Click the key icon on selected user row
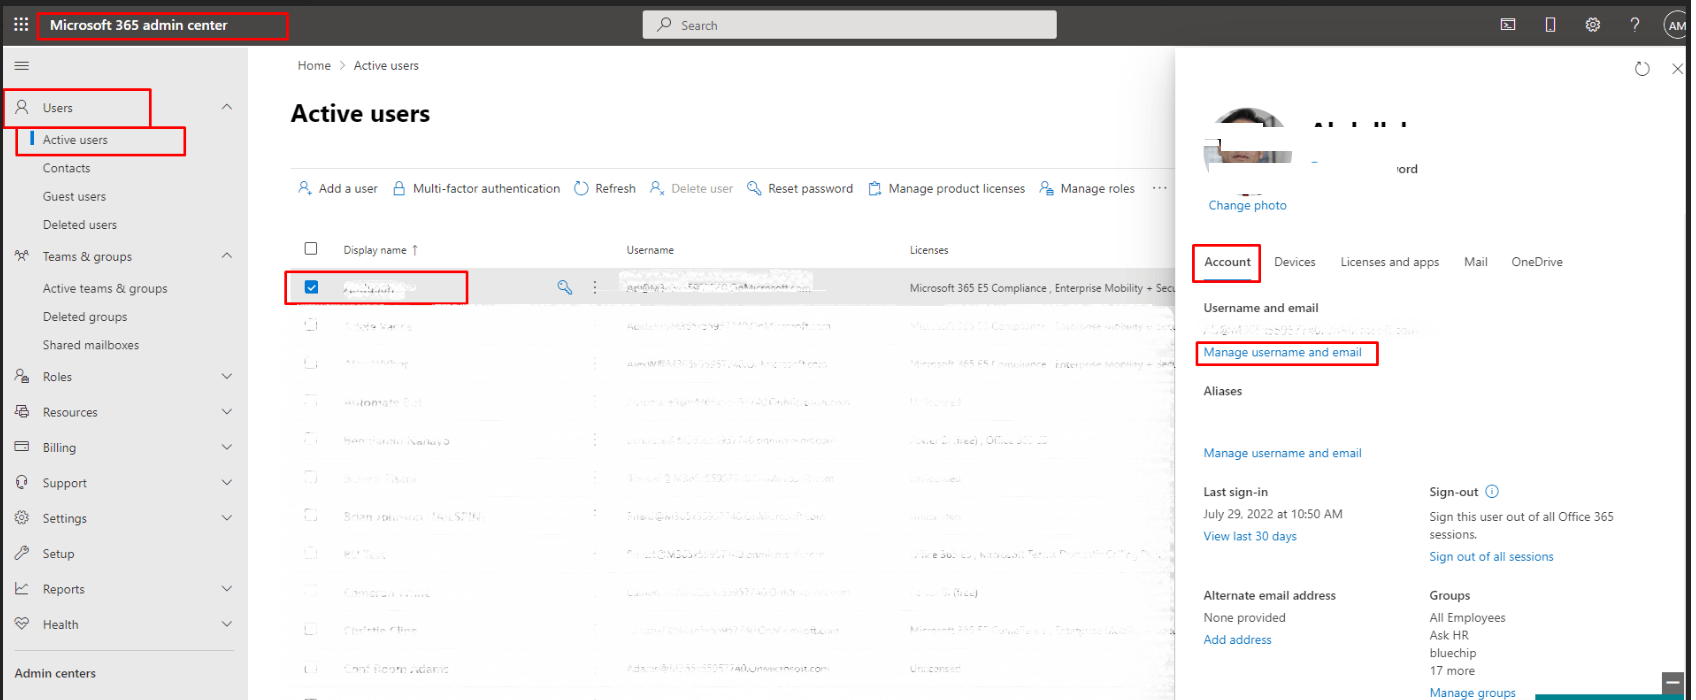This screenshot has width=1696, height=700. [x=565, y=288]
